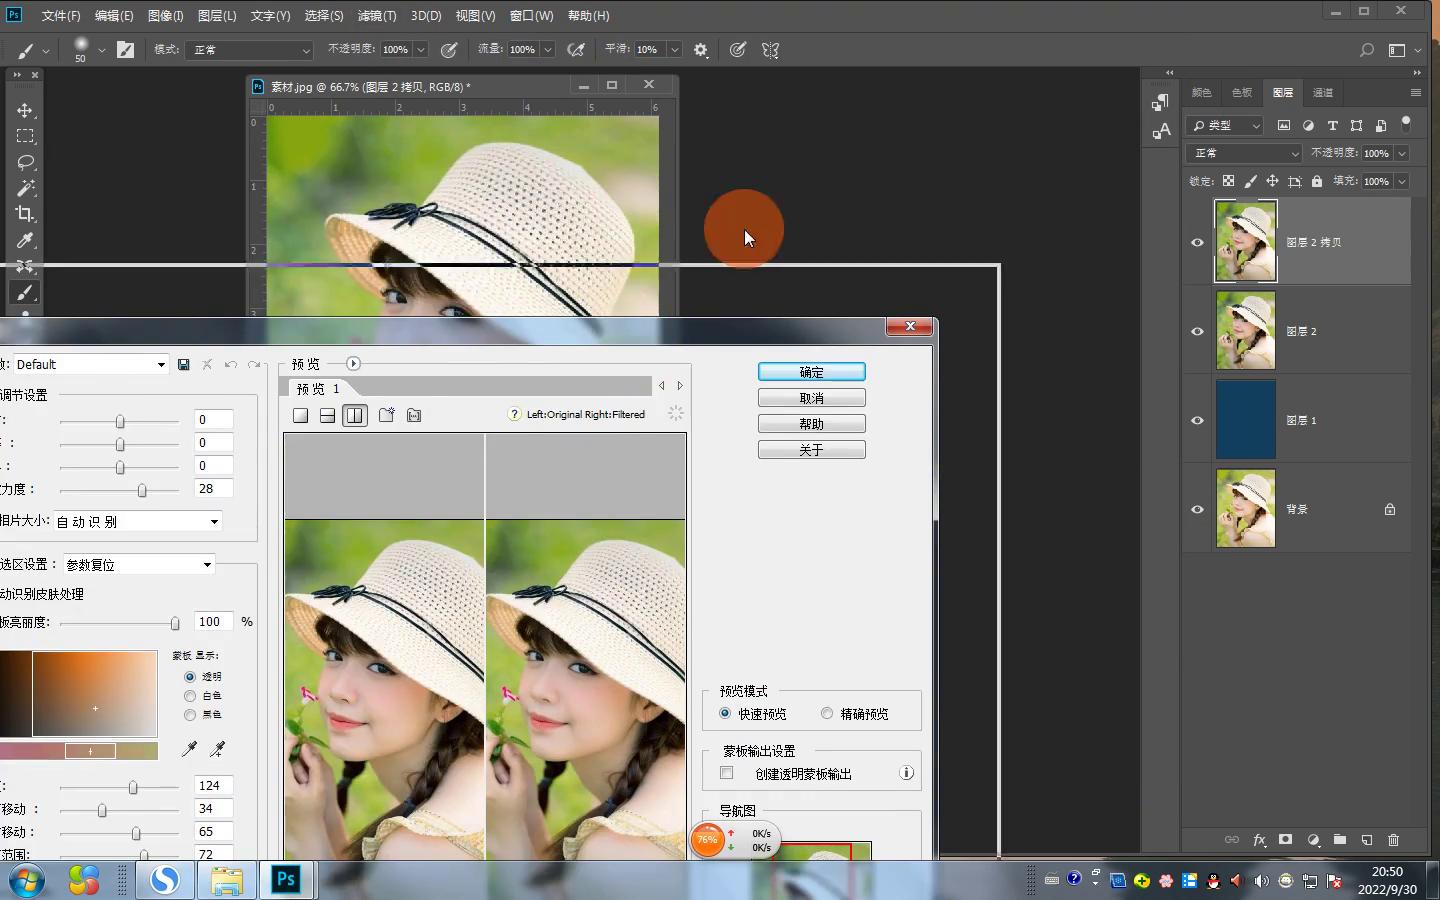This screenshot has height=900, width=1440.
Task: Open the 自动识别 size dropdown
Action: point(138,521)
